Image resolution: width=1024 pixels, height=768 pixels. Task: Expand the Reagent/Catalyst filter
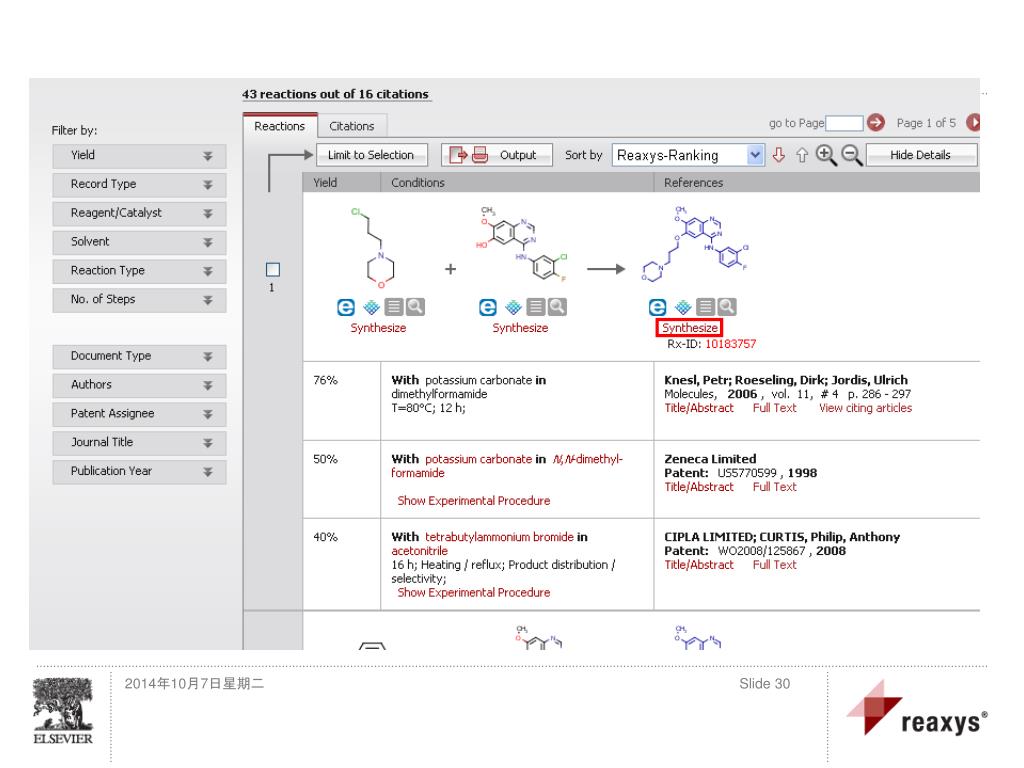pyautogui.click(x=139, y=213)
